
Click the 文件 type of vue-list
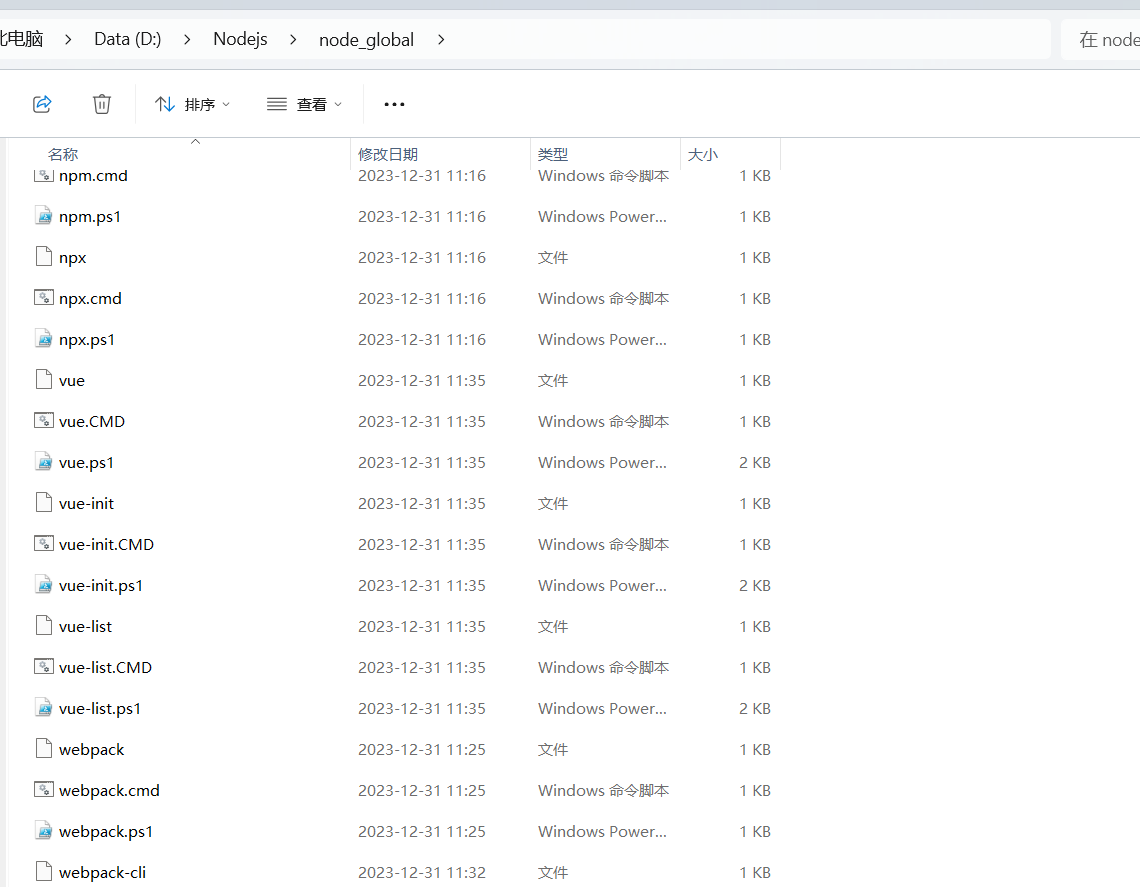point(553,627)
